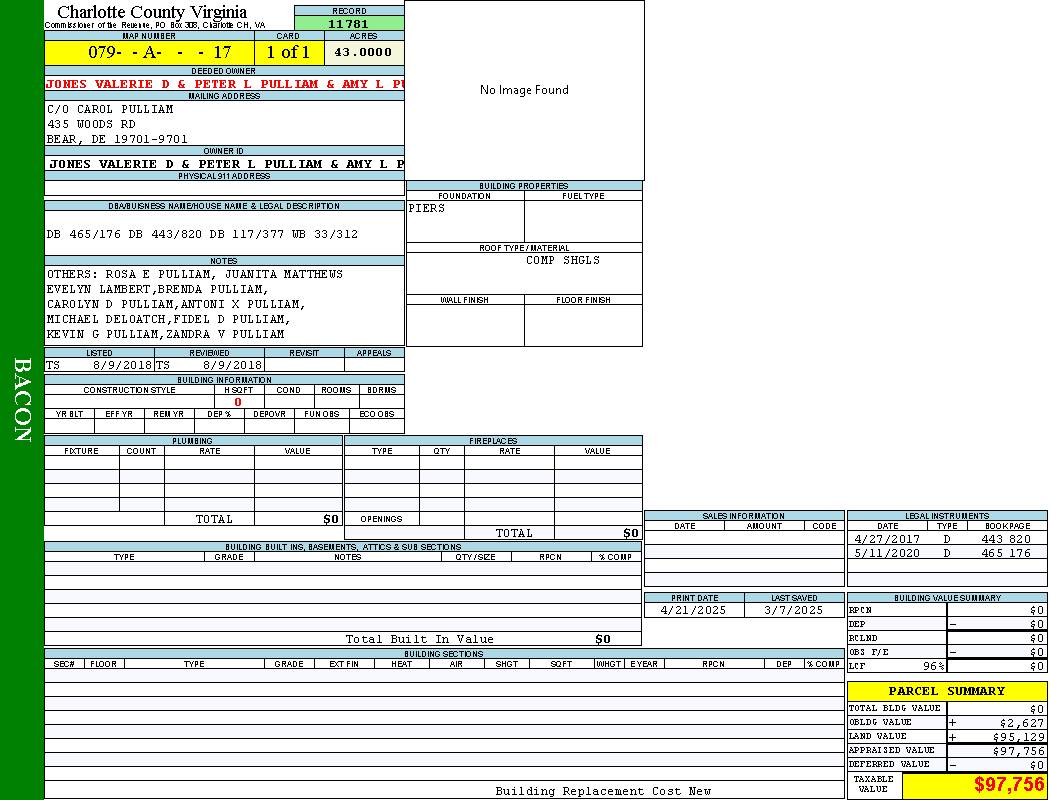Select the mailing address line 435 WOODS RD
Viewport: 1050px width, 800px height.
coord(92,124)
